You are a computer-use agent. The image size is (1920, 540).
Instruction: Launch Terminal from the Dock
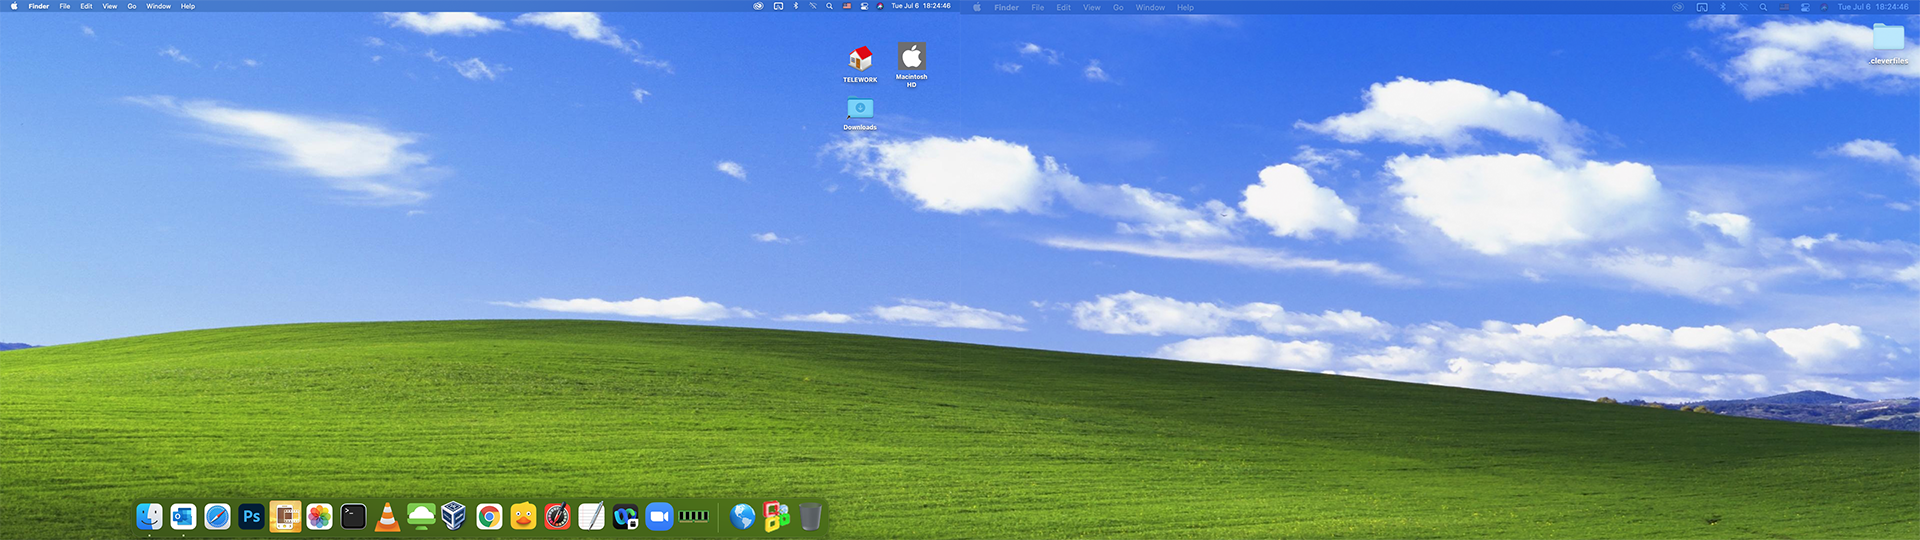[x=353, y=516]
